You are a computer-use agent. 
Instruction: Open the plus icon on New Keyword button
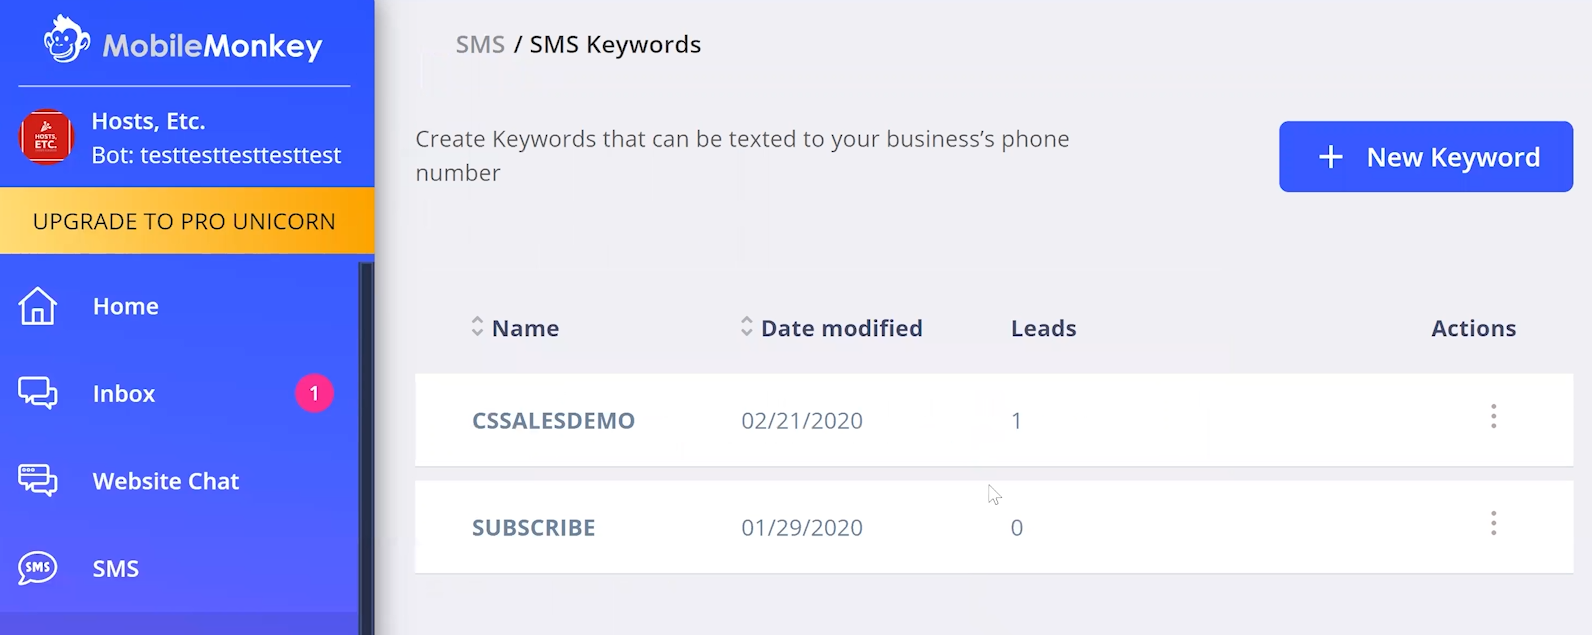1330,157
